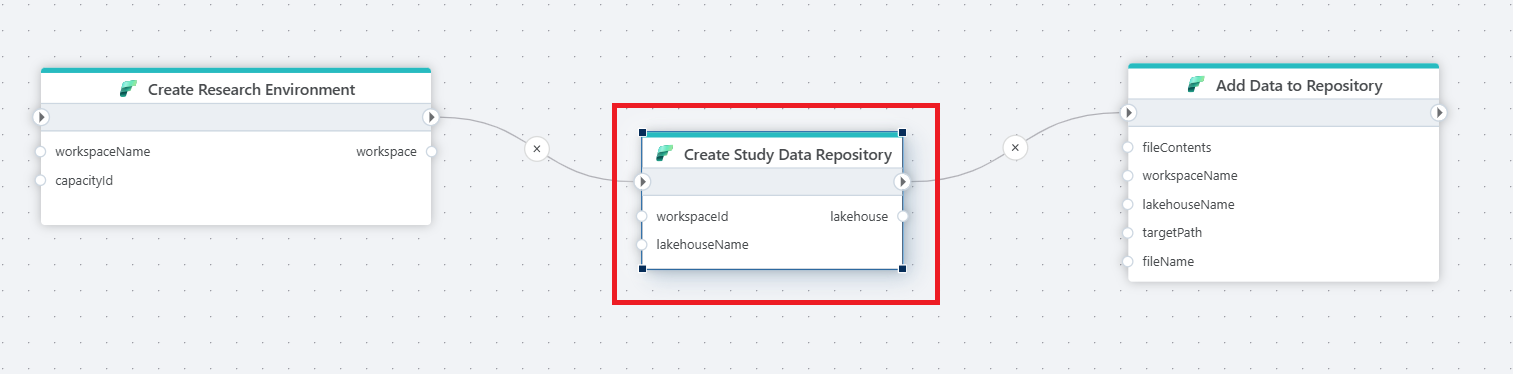Click Fabric icon on Add Data to Repository node

(x=1196, y=85)
